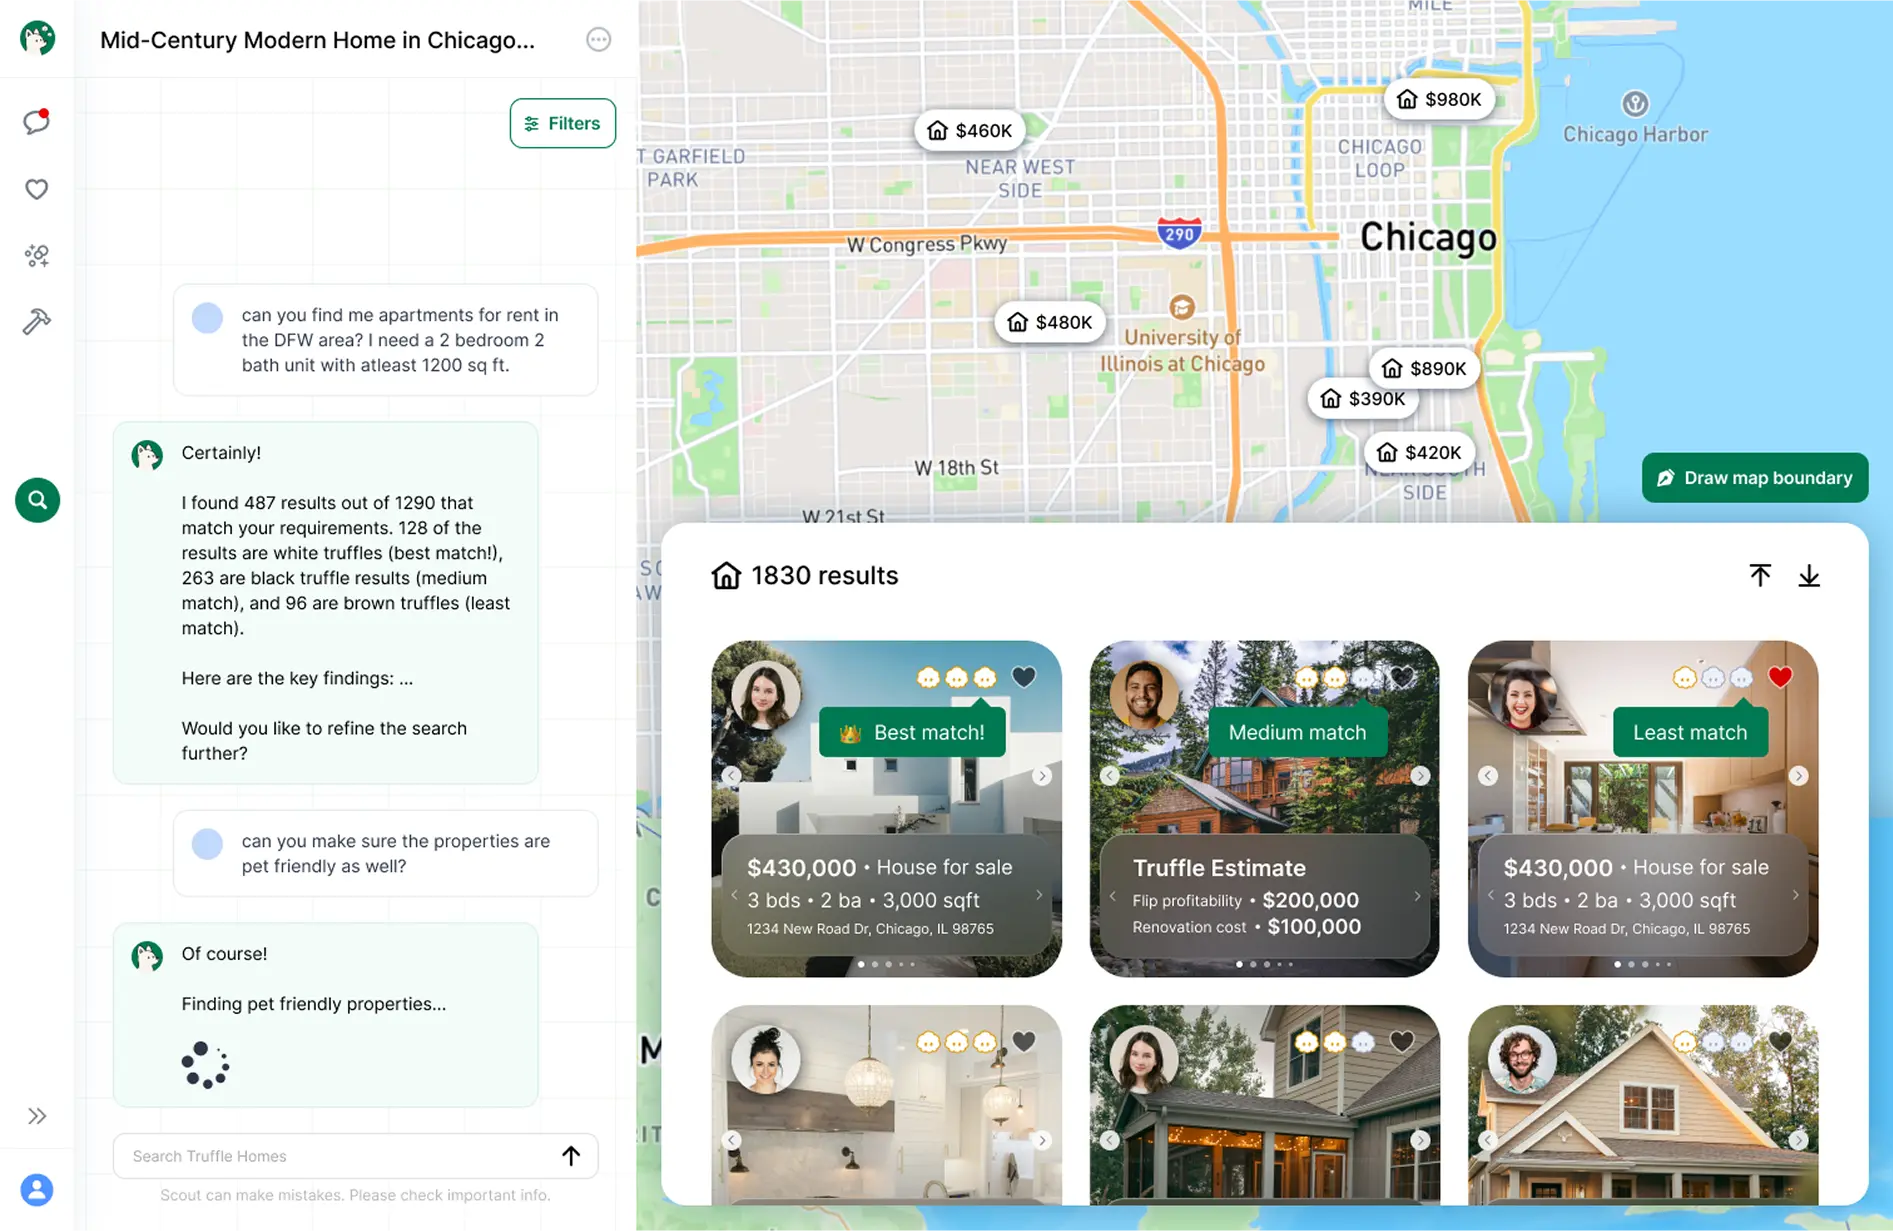Click the scroll-to-top arrow in results
1893x1231 pixels.
tap(1760, 575)
